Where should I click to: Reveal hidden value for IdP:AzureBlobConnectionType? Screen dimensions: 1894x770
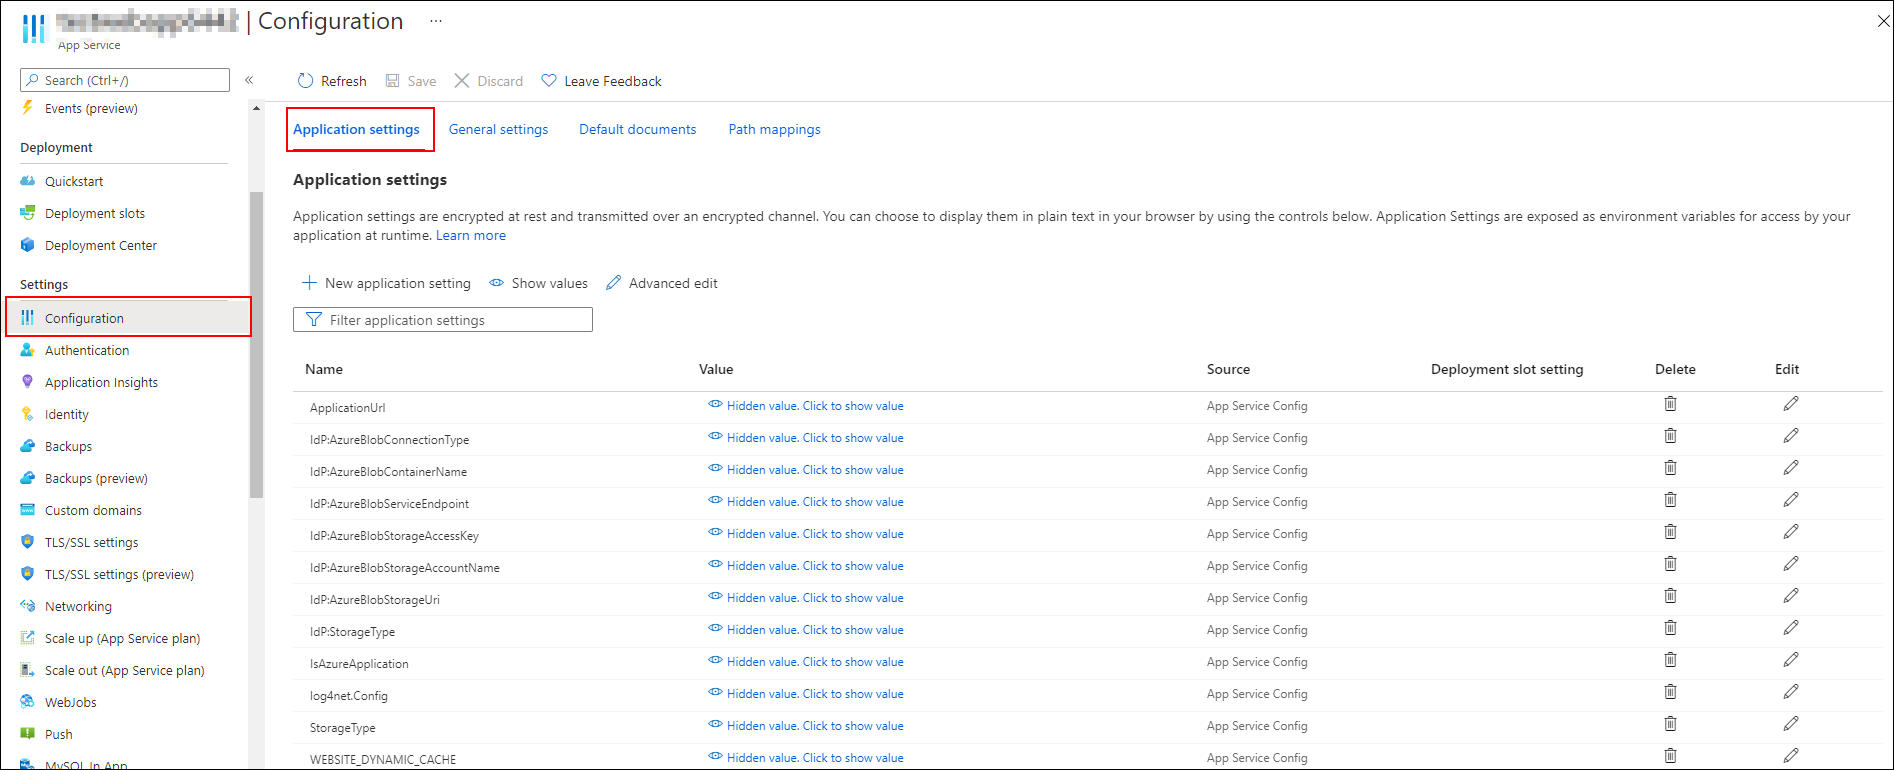[x=806, y=438]
